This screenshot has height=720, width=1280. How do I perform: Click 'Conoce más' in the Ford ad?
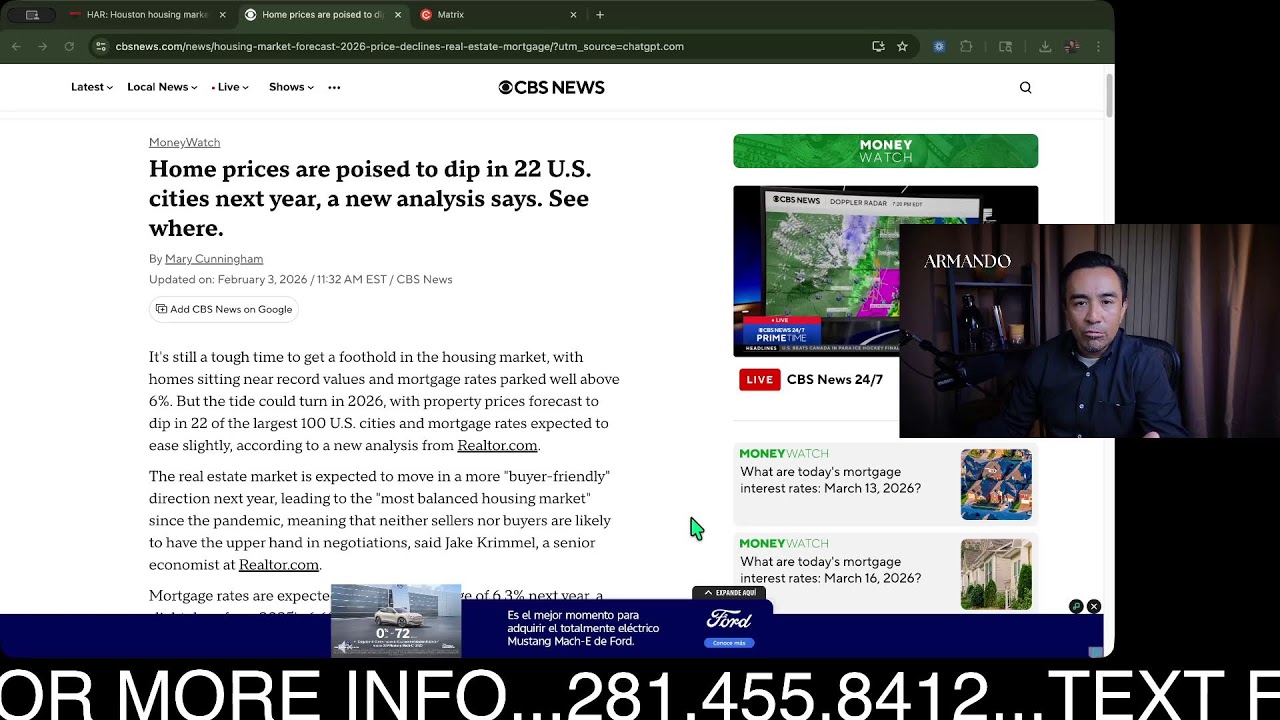click(x=728, y=643)
